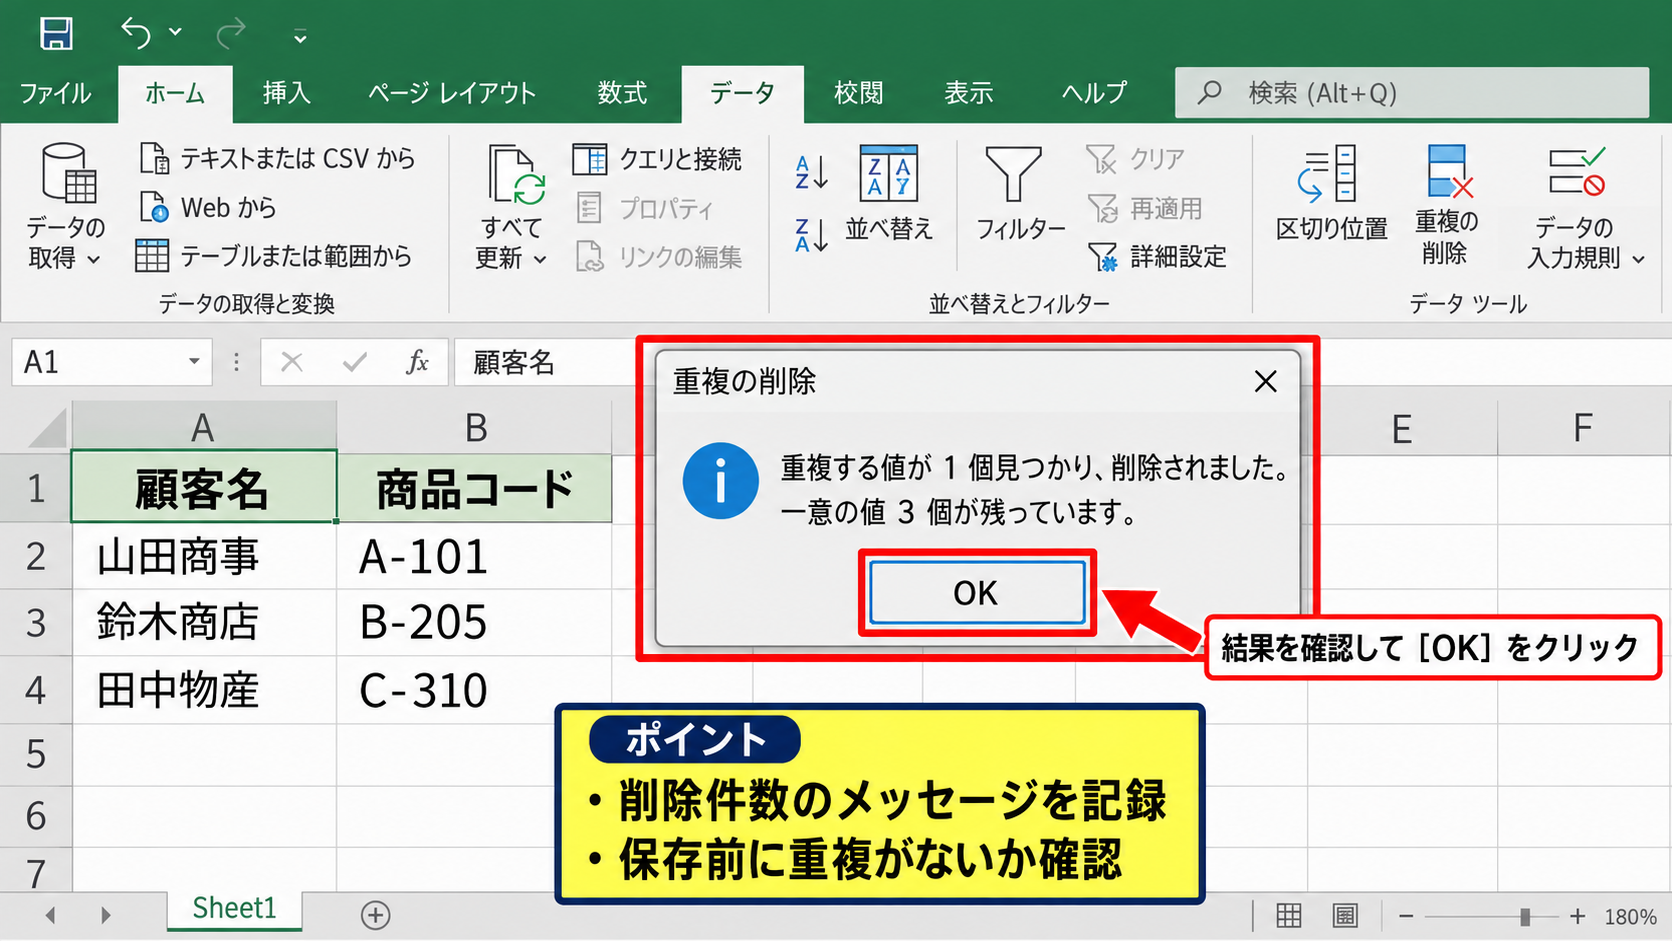The height and width of the screenshot is (941, 1672).
Task: Select テーブルまたは範囲から option
Action: [274, 256]
